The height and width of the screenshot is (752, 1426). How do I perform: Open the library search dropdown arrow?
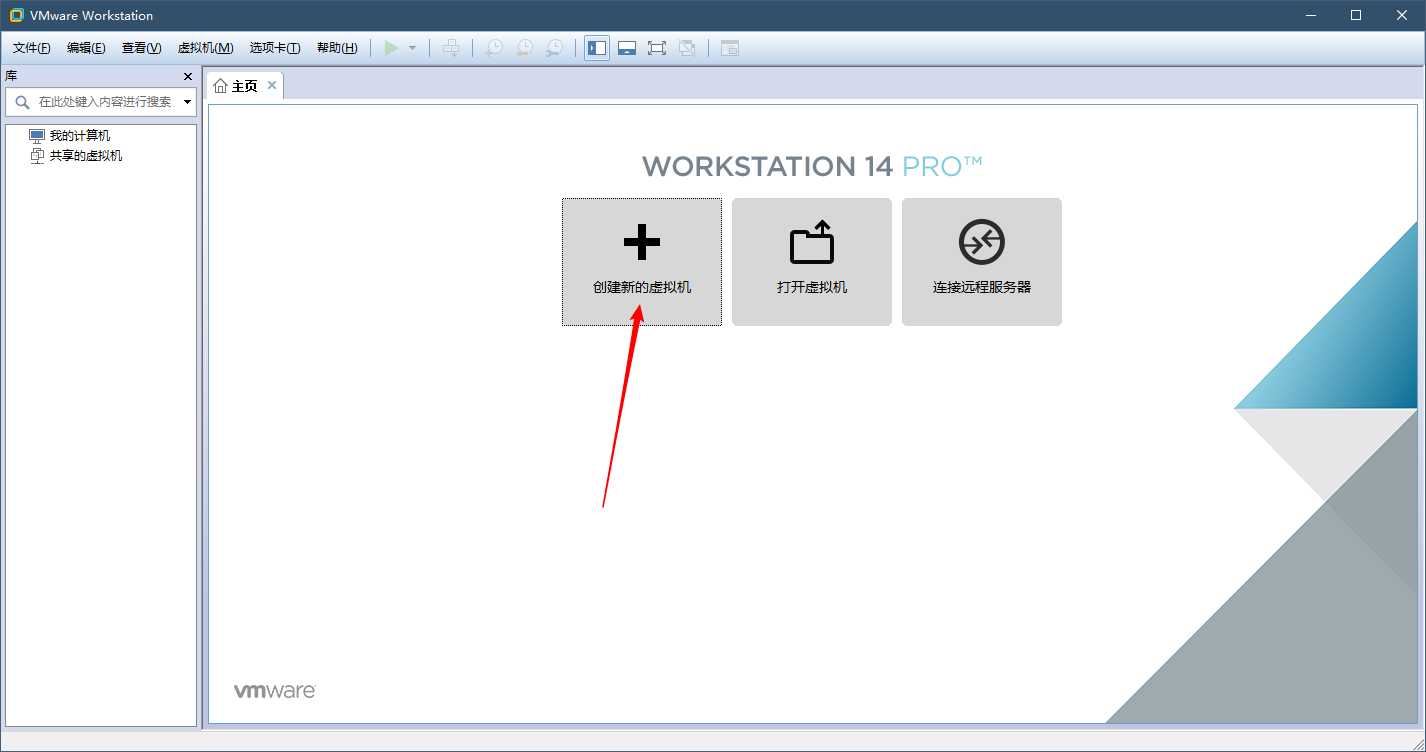(187, 102)
